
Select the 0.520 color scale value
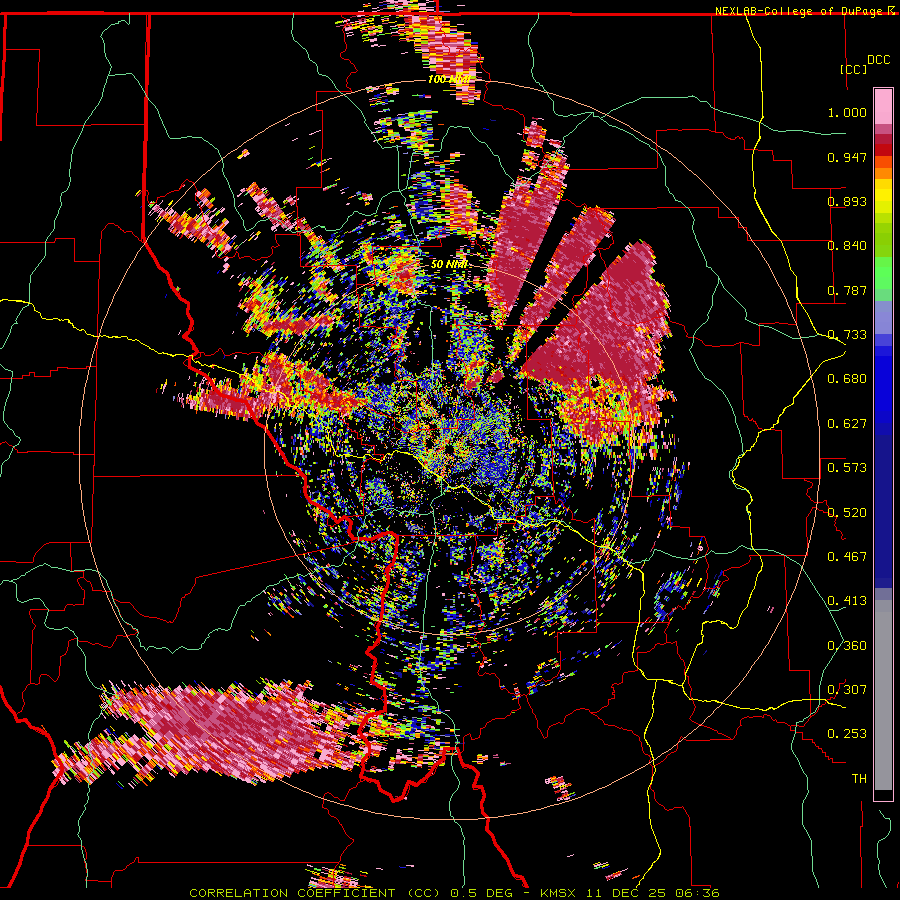(x=847, y=512)
